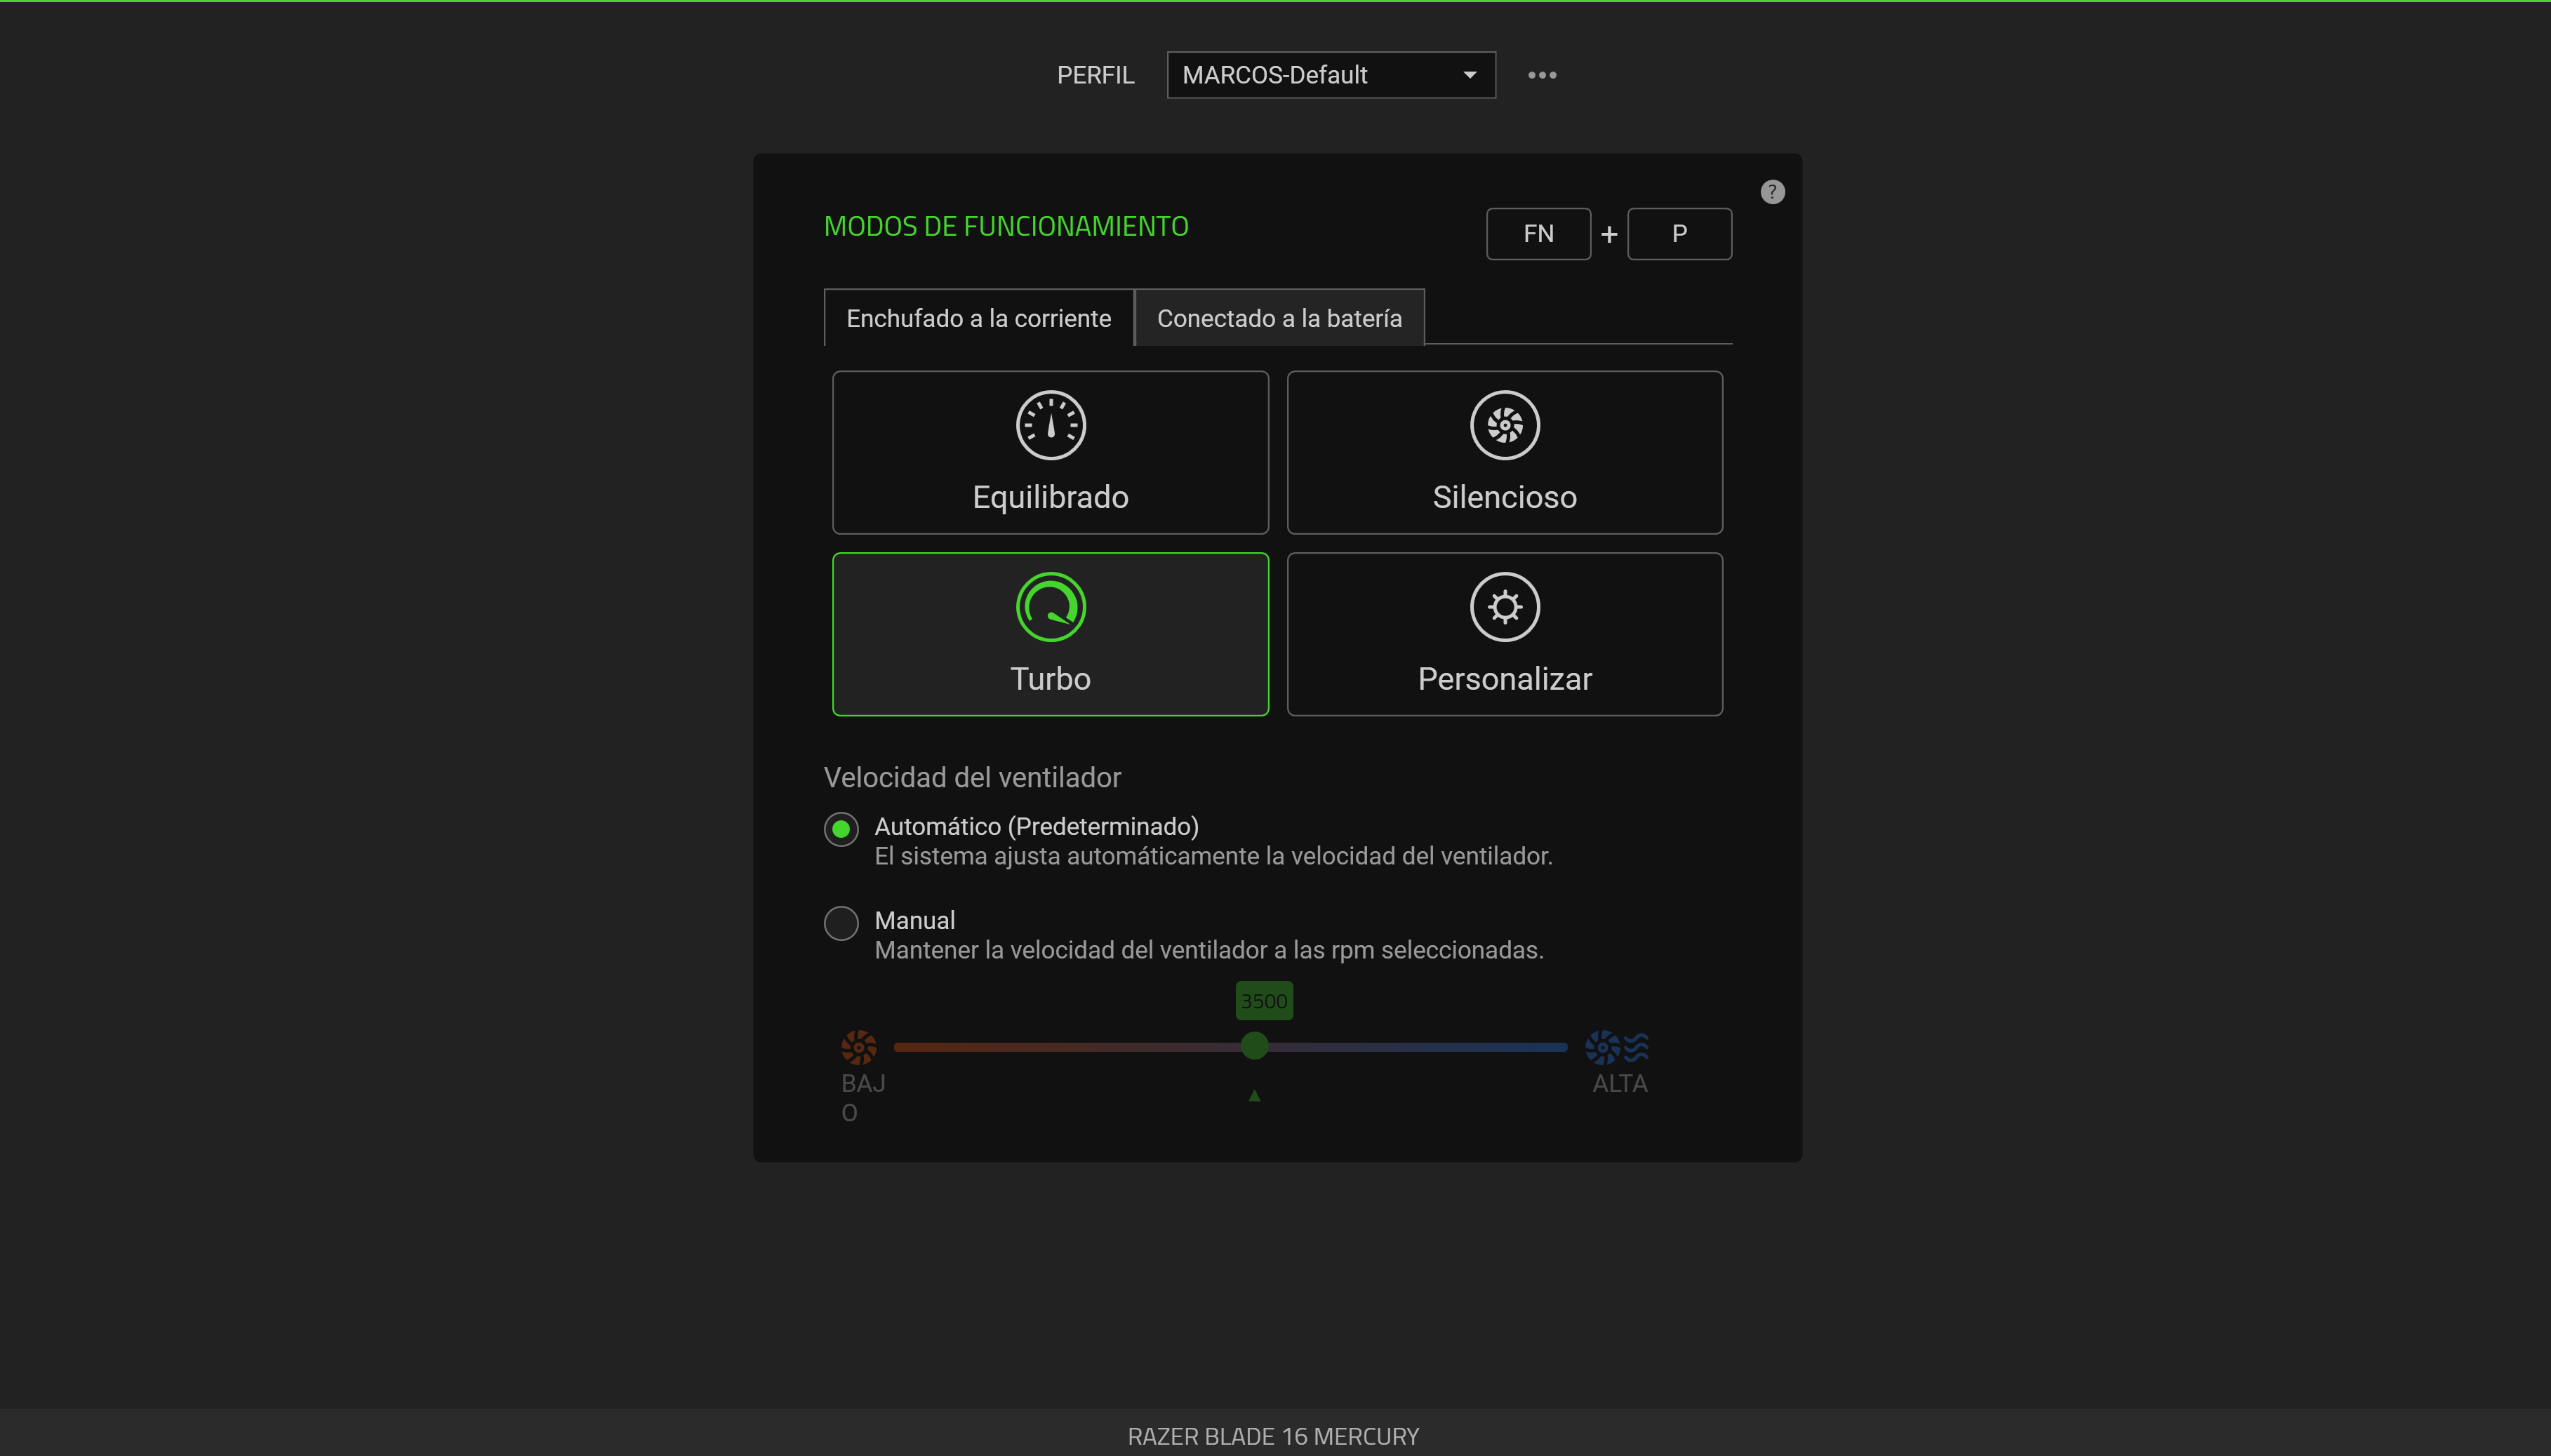2551x1456 pixels.
Task: Choose the Equilibrado mode label
Action: [x=1050, y=497]
